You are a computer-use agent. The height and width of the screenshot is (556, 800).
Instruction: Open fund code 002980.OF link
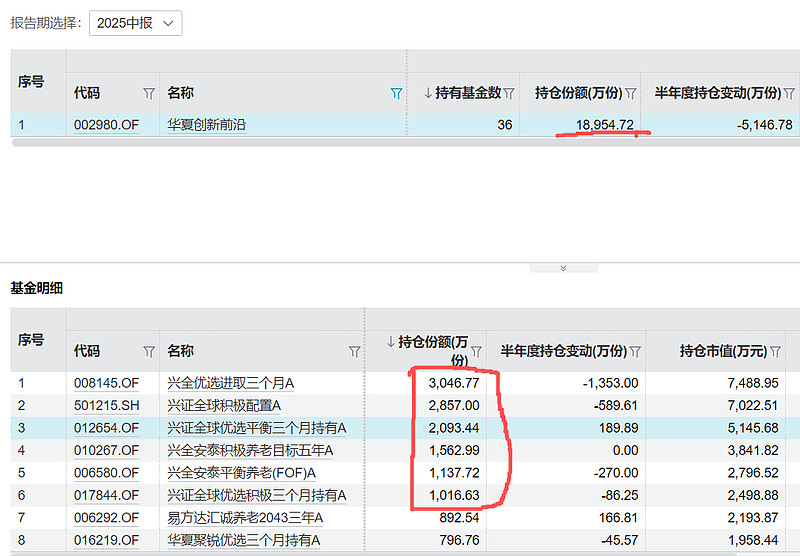coord(106,125)
